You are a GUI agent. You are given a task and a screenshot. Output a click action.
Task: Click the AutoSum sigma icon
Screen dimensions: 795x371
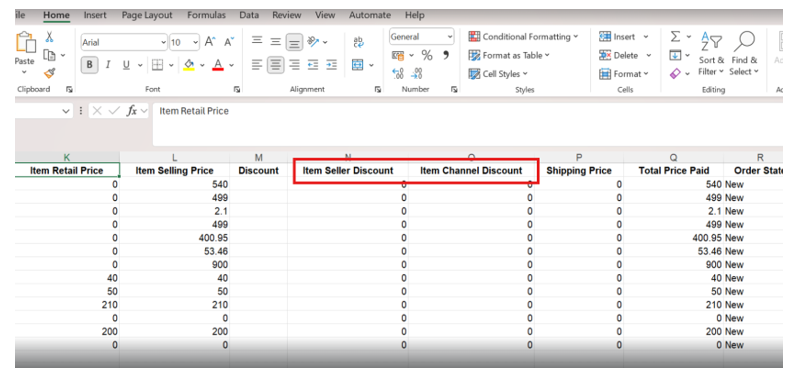pos(675,36)
